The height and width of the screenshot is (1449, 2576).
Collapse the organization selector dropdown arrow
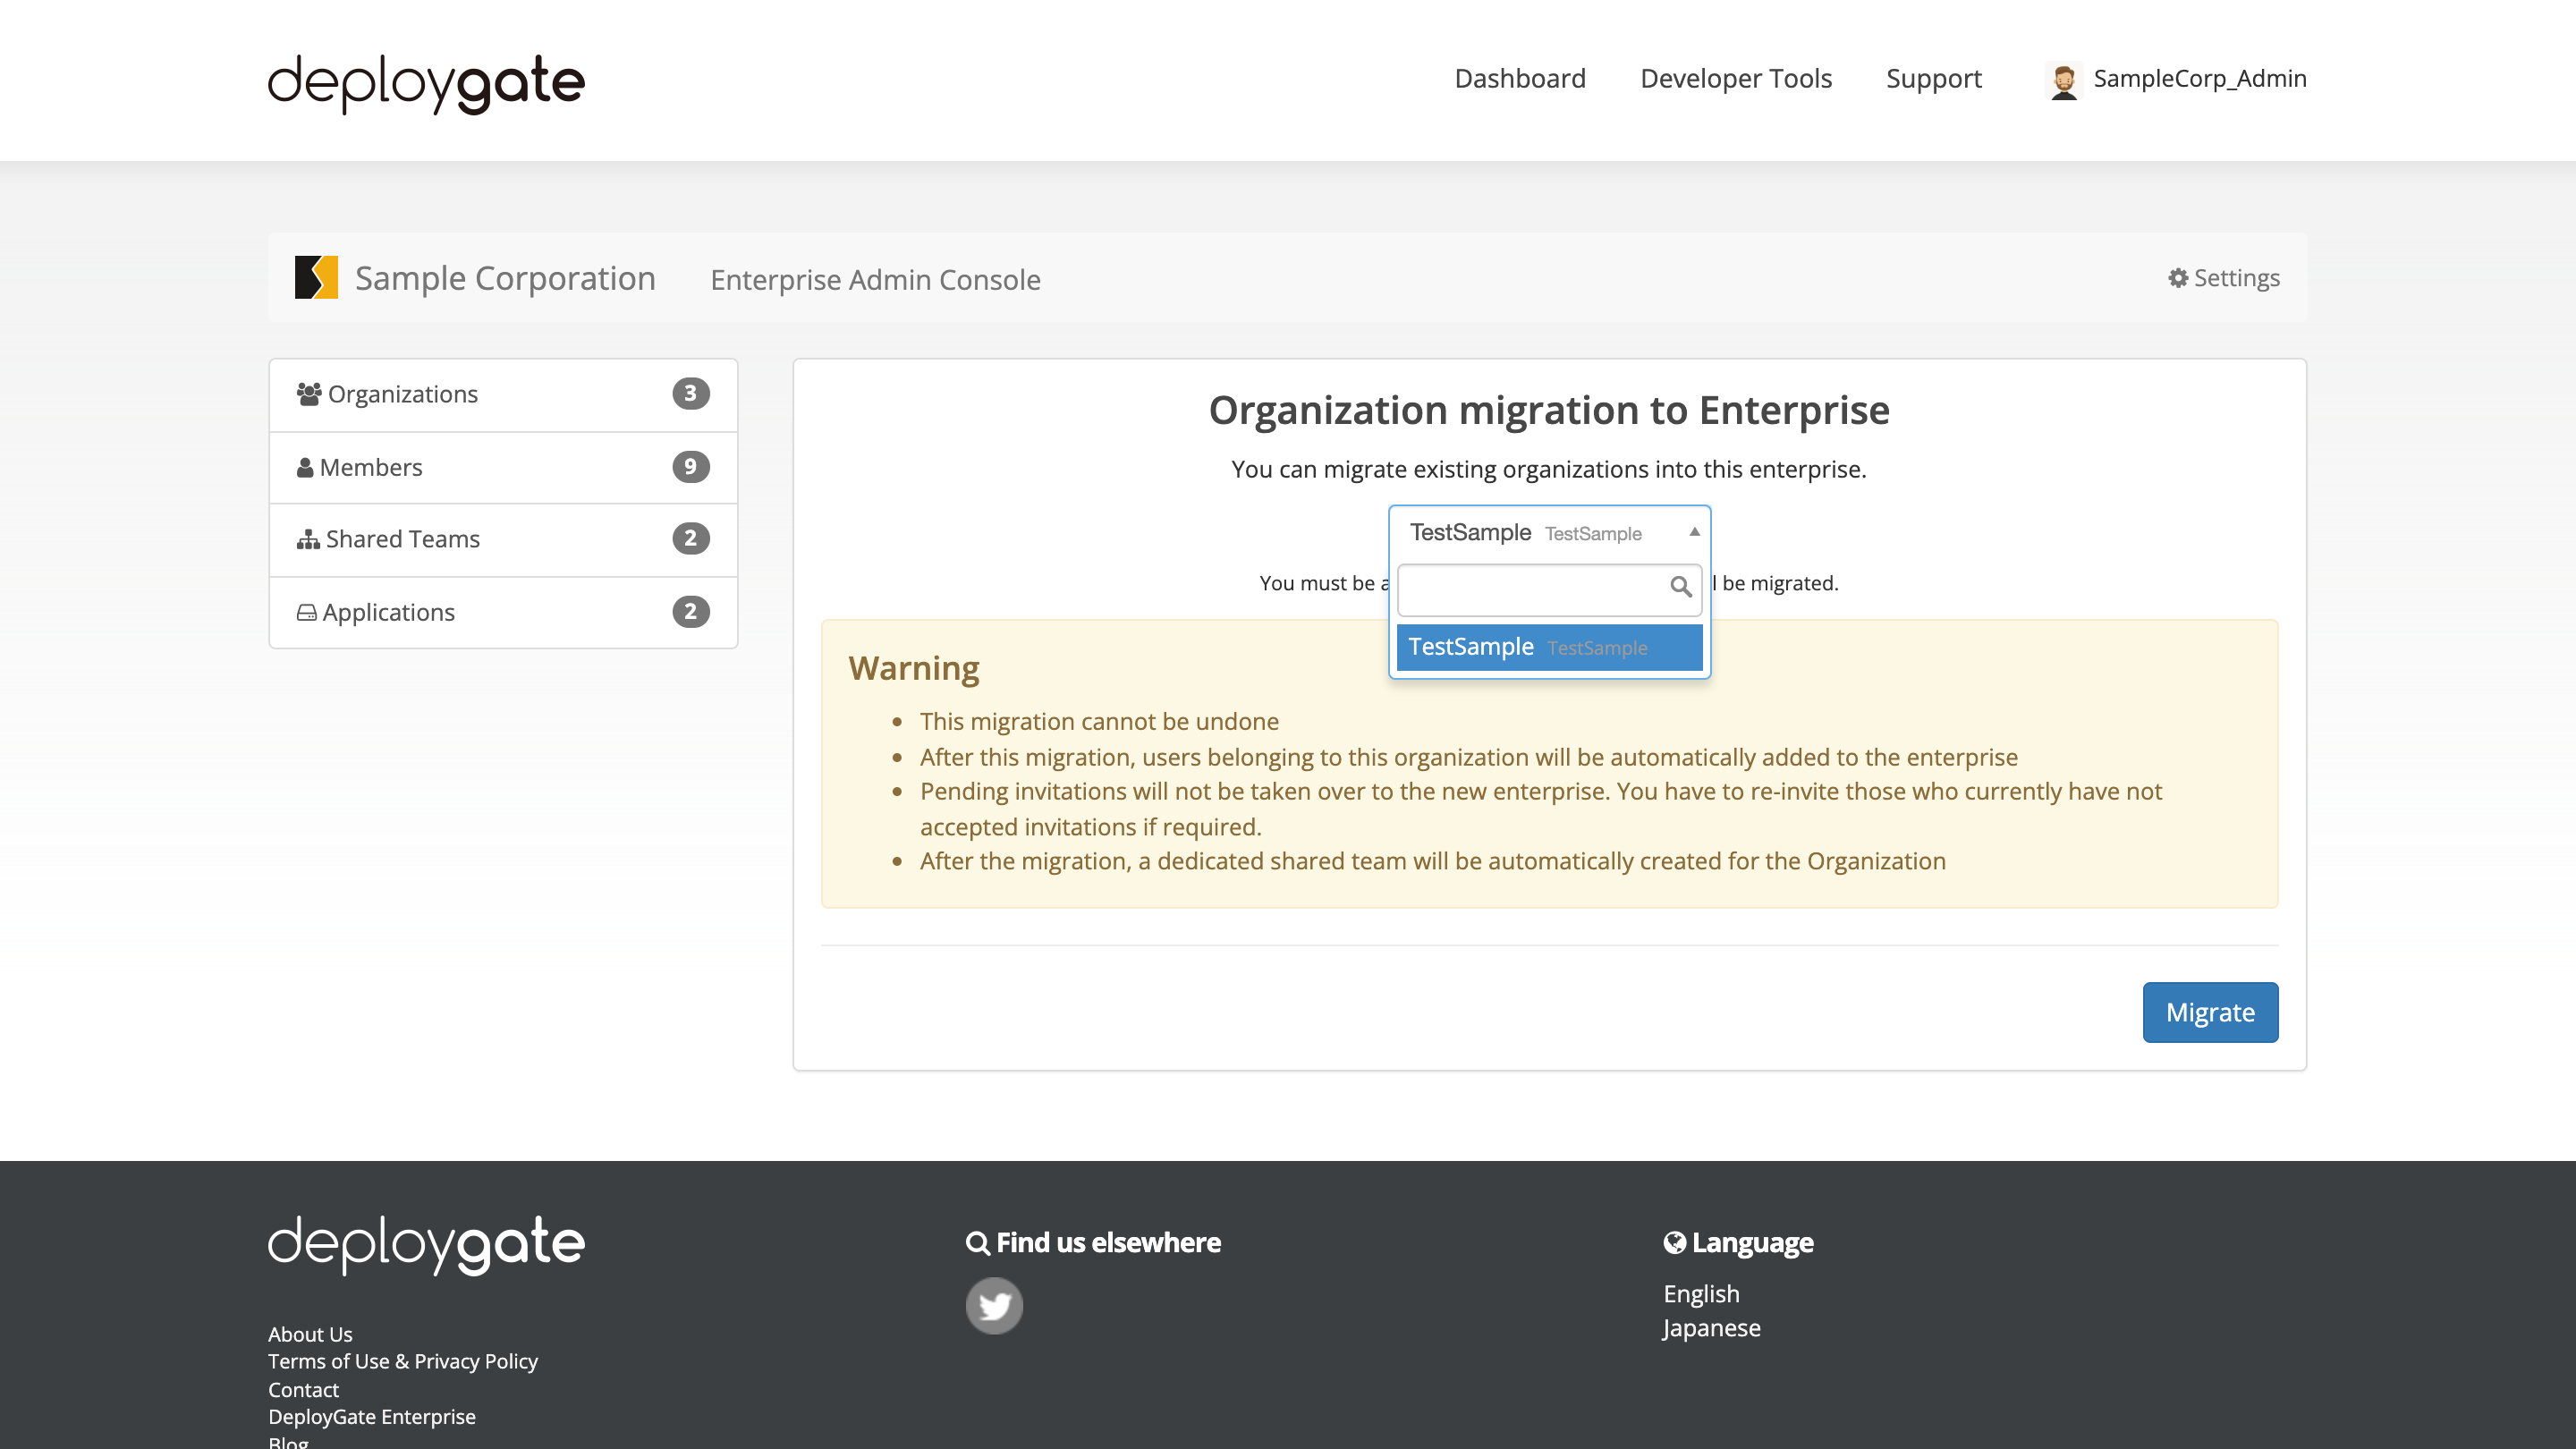[x=1693, y=531]
